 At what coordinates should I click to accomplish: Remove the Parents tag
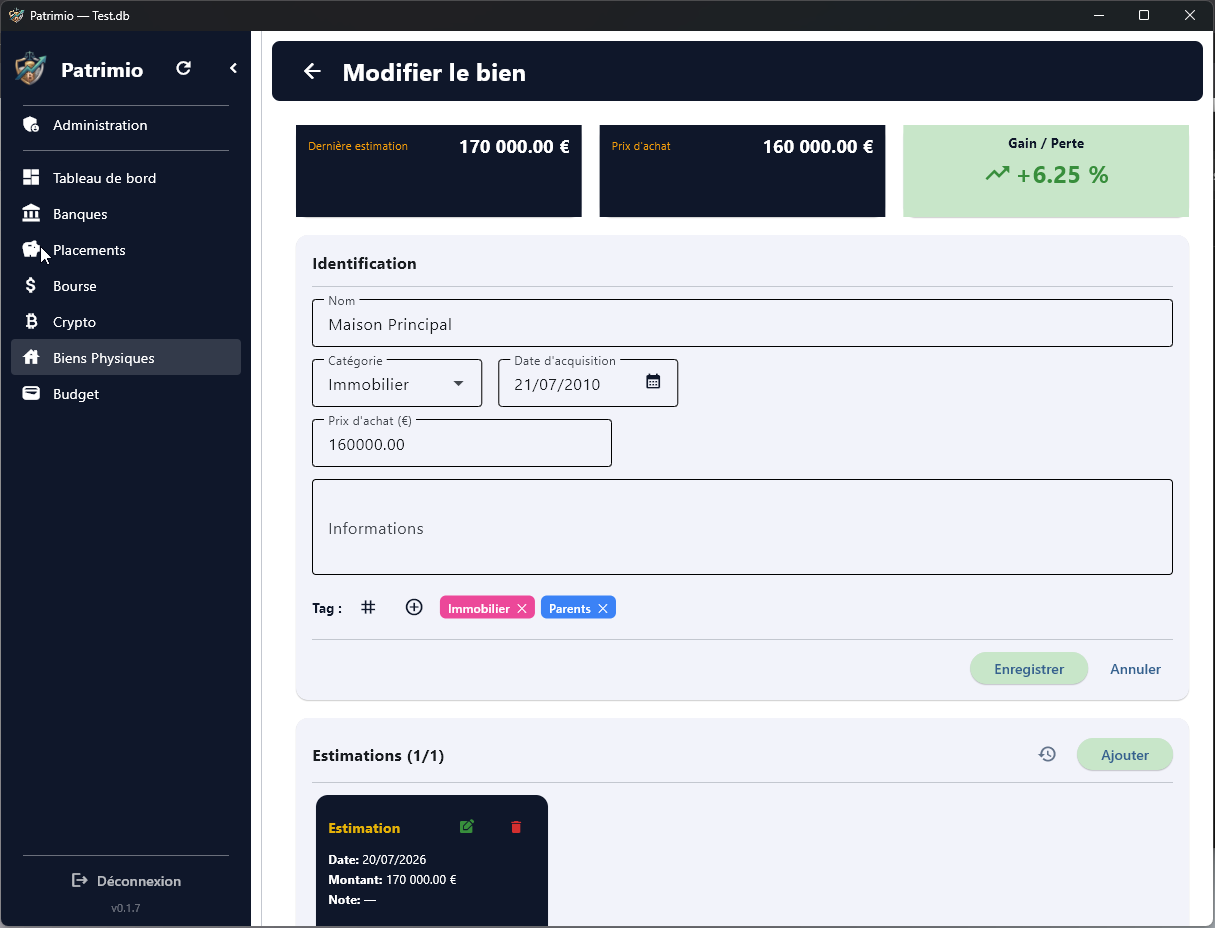(603, 608)
